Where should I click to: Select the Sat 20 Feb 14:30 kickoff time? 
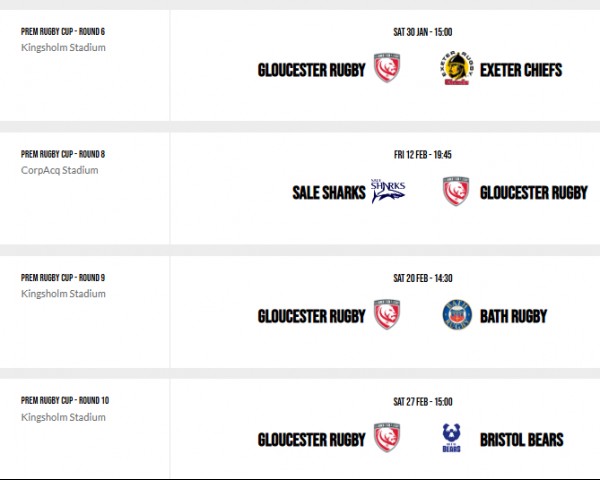[423, 278]
